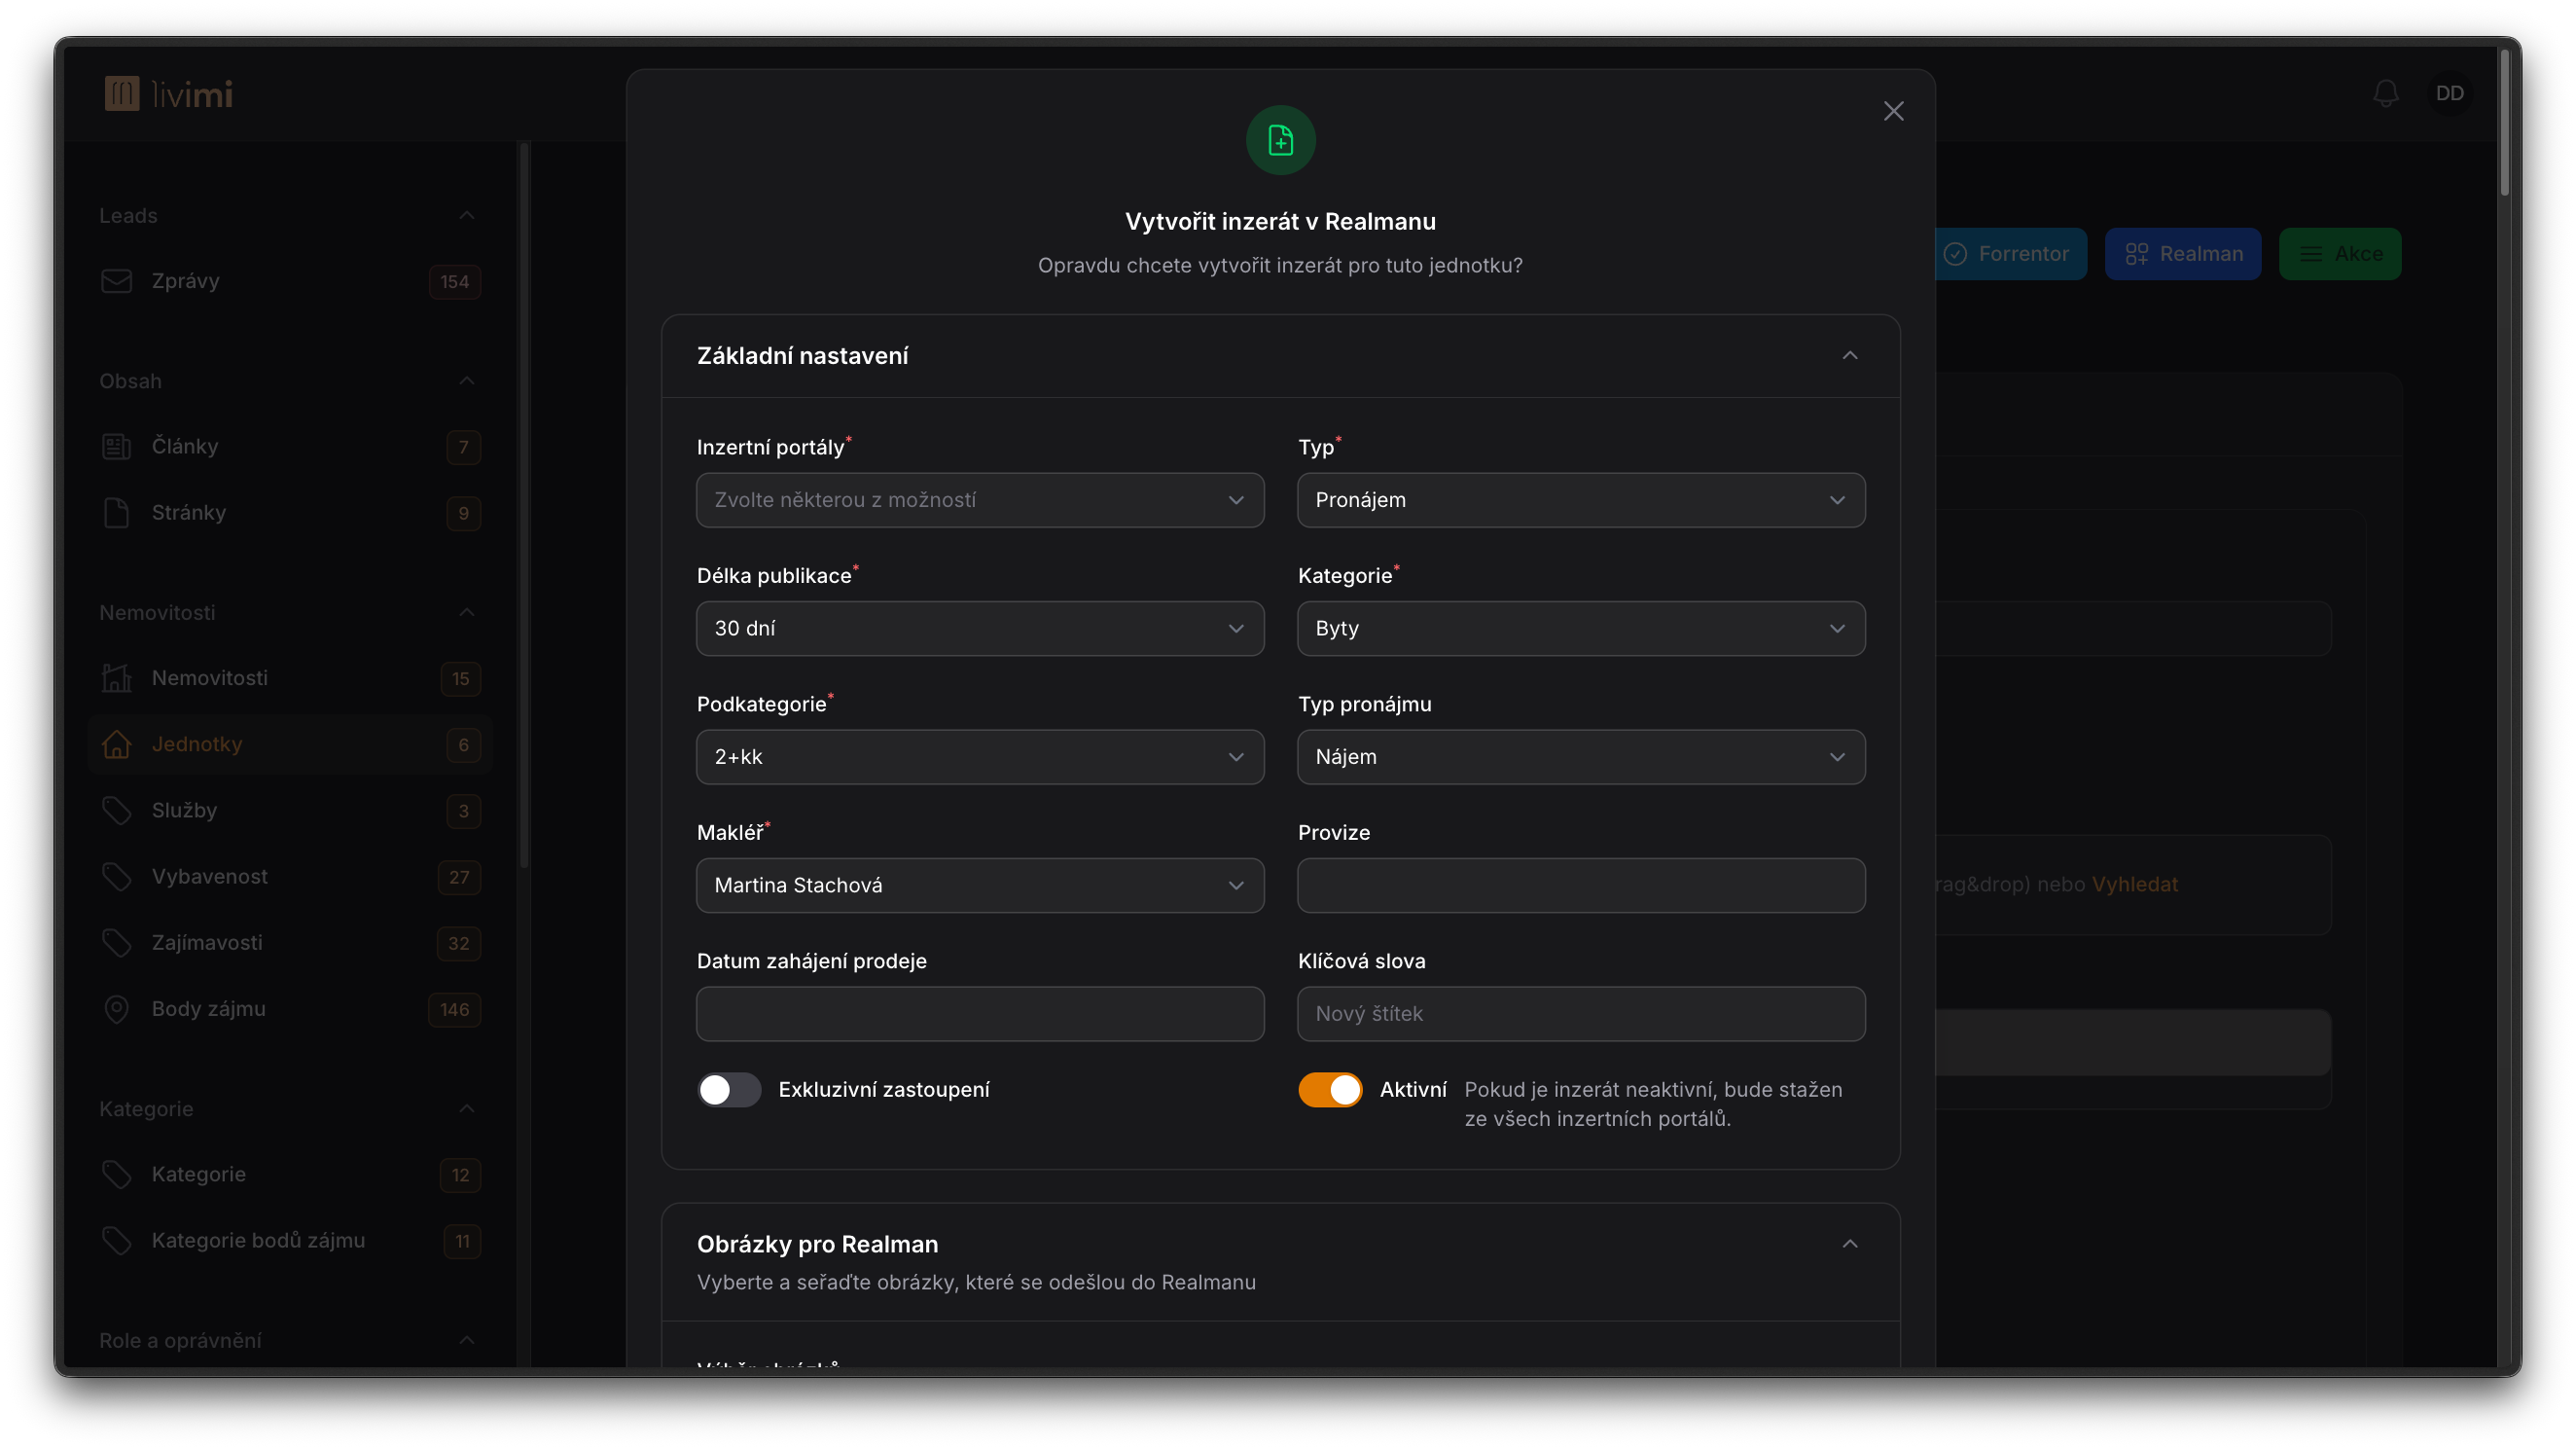Click the green document-plus icon in dialog header
Image resolution: width=2576 pixels, height=1449 pixels.
[x=1280, y=140]
